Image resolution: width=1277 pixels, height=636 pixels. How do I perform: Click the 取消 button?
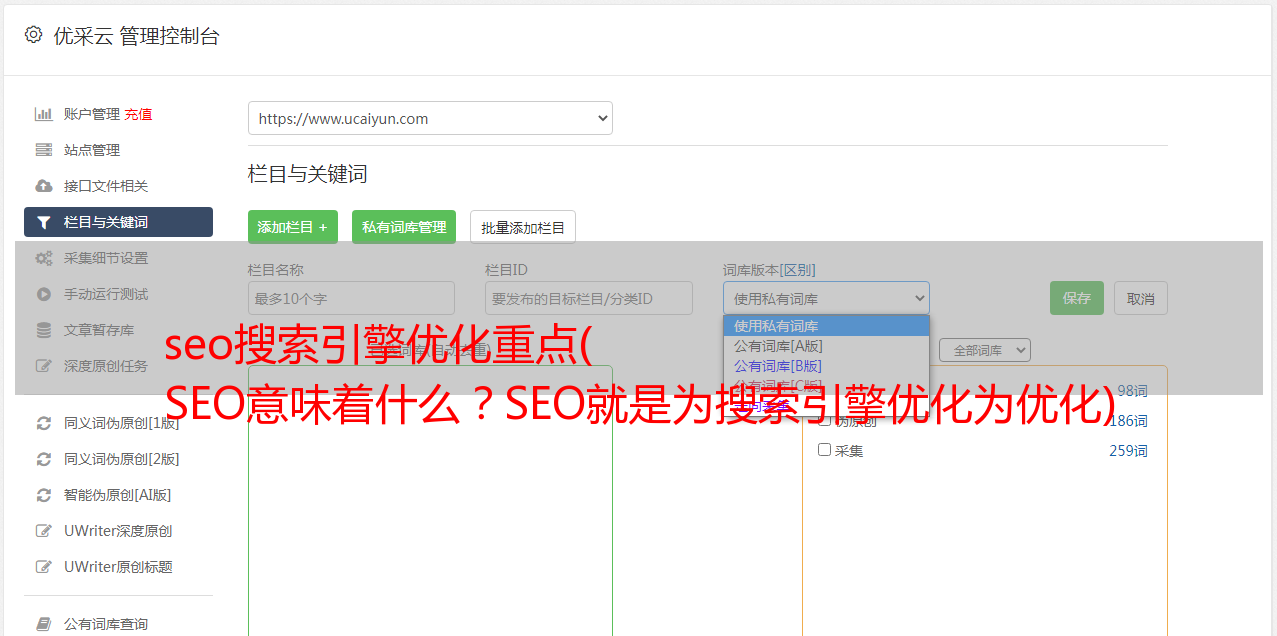1141,298
